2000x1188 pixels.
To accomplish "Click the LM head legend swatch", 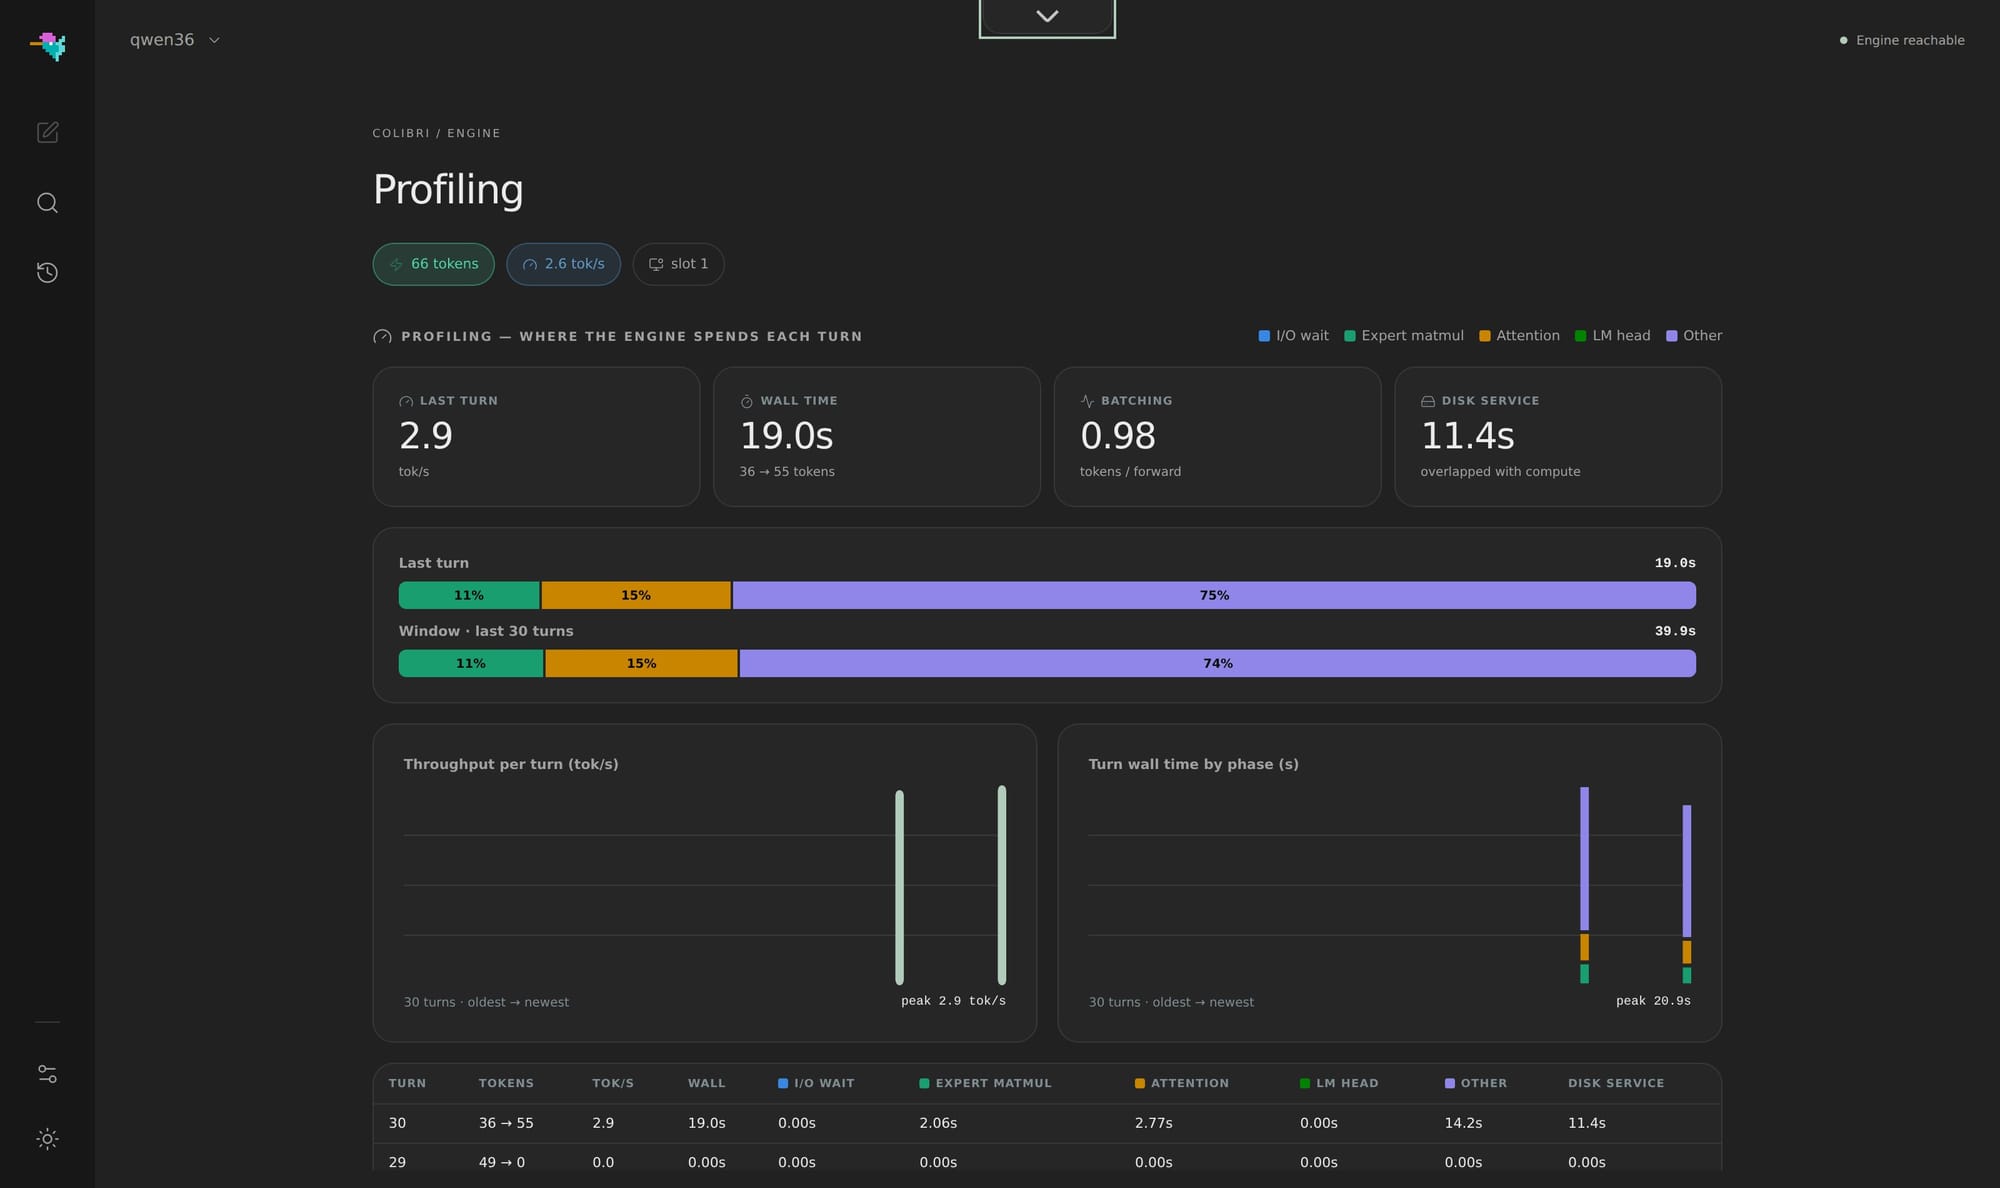I will click(x=1581, y=336).
